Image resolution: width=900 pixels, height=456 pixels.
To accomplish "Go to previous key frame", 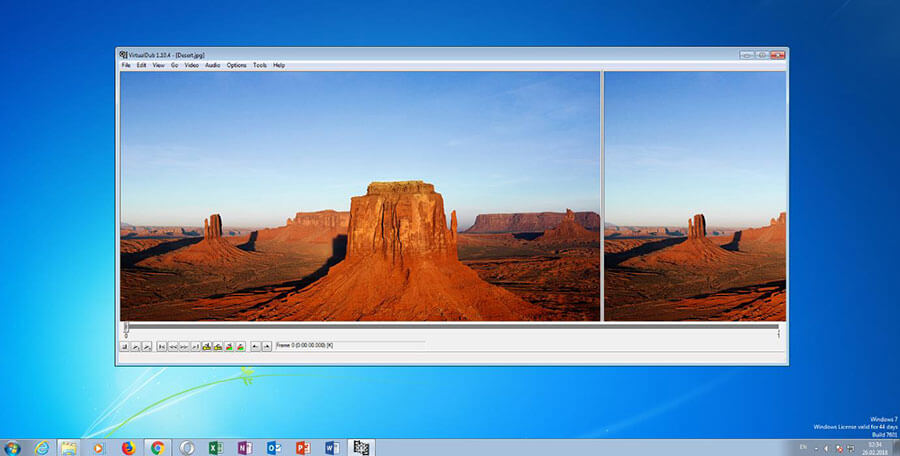I will pos(207,346).
